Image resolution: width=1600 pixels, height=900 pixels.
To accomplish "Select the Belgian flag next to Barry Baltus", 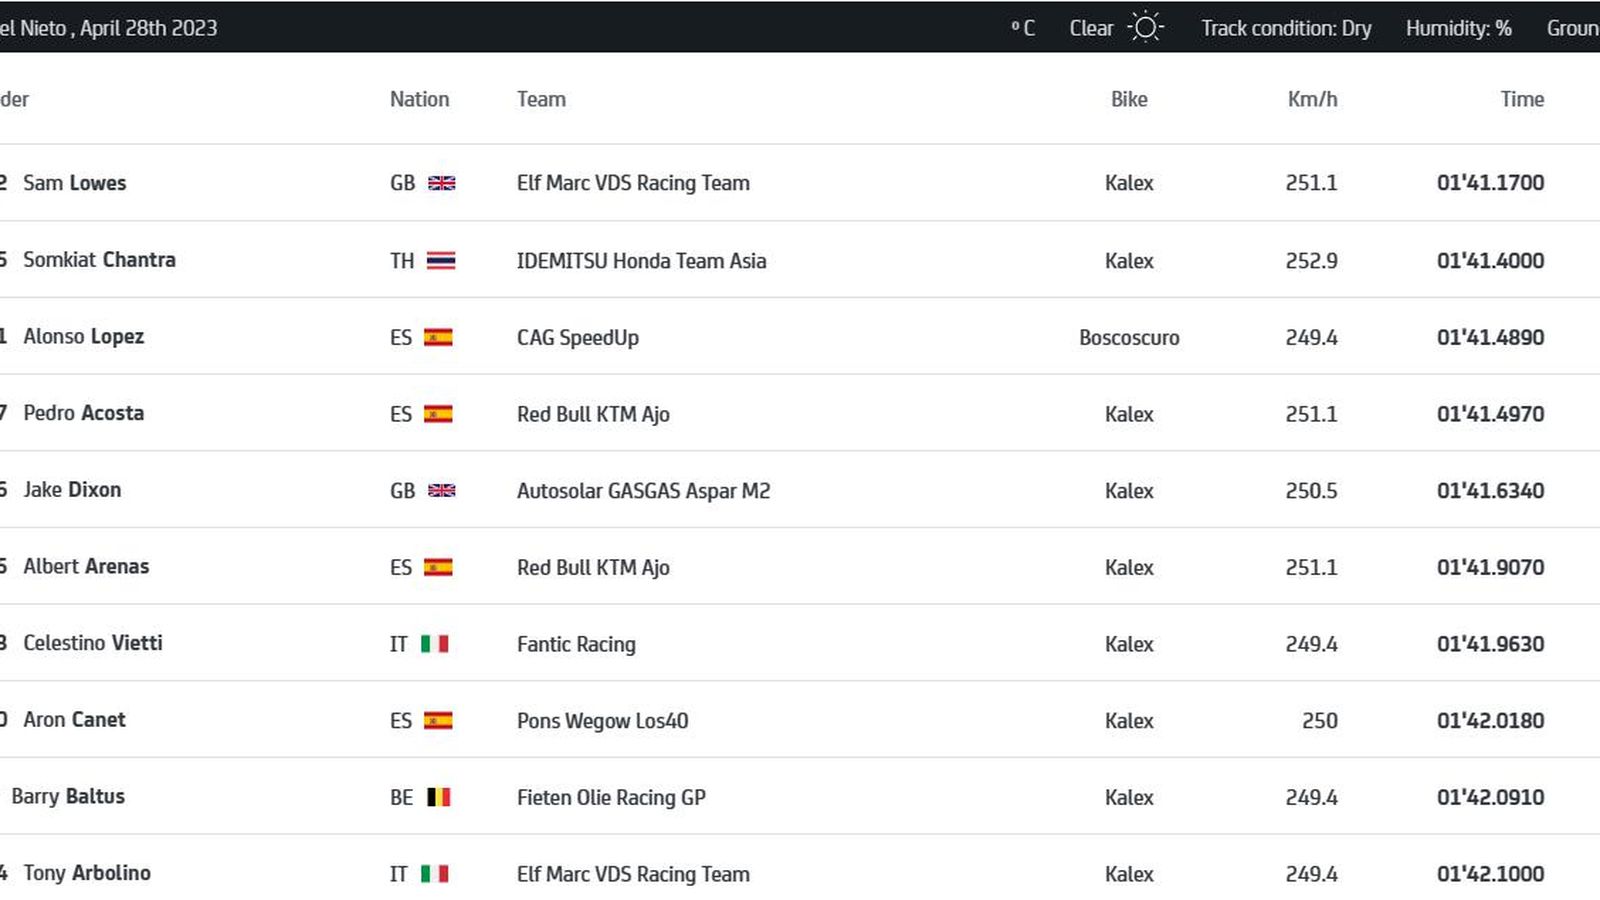I will [x=438, y=797].
